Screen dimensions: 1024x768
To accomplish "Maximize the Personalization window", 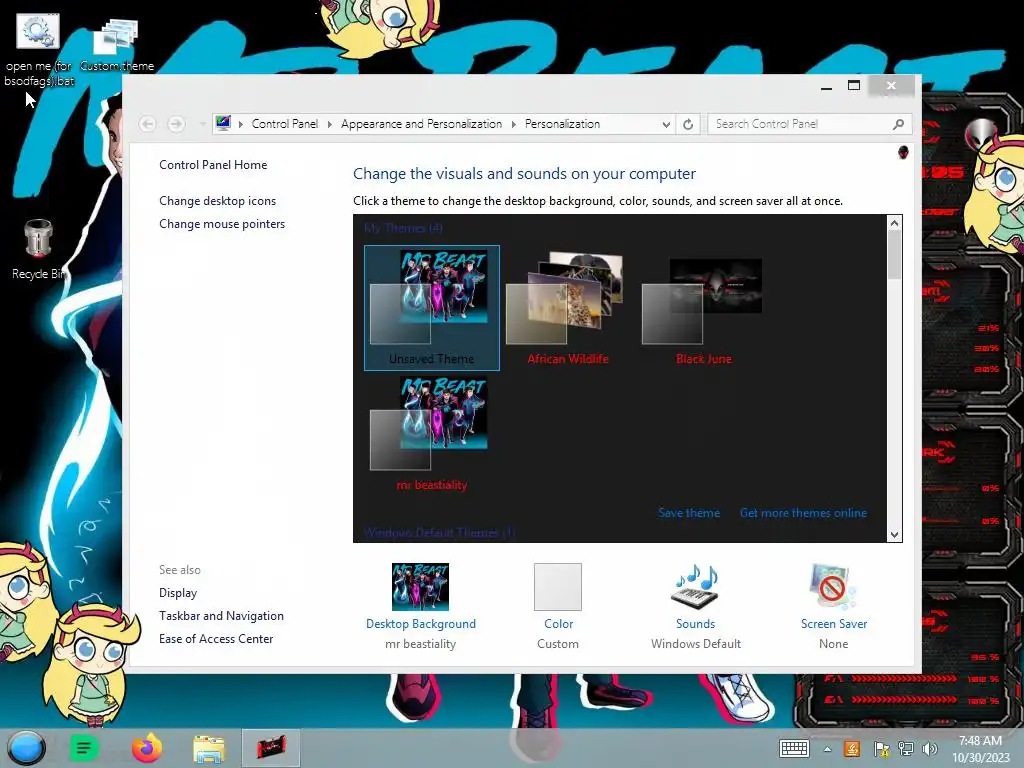I will pos(854,86).
